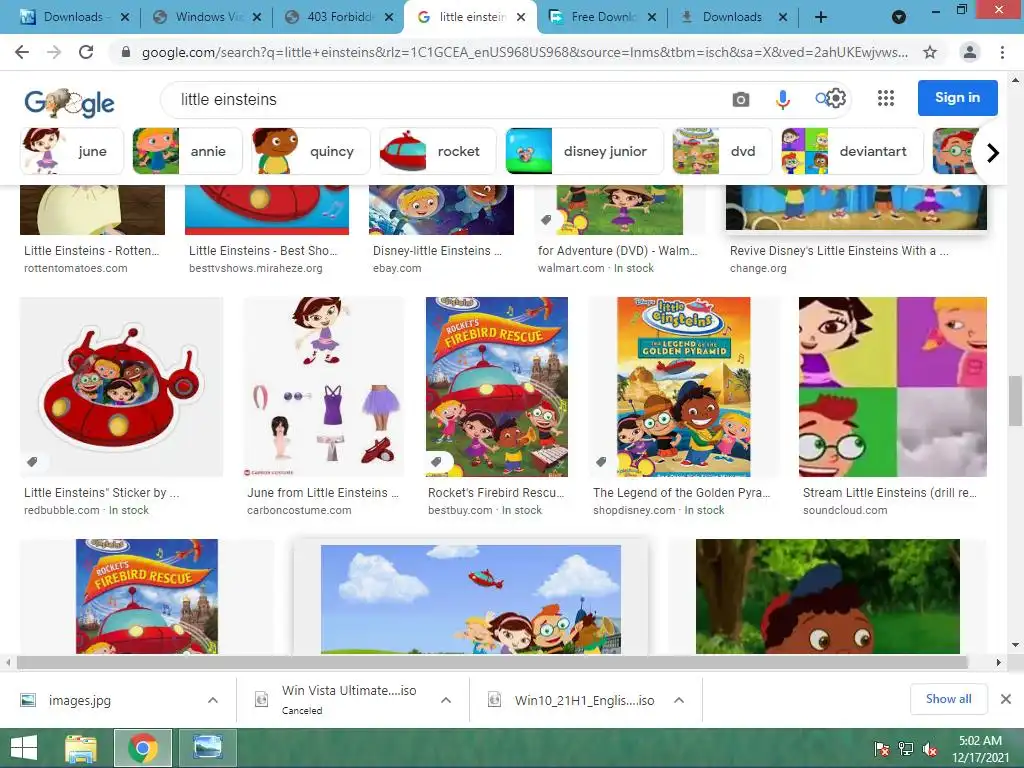Expand options for Win10_21H1 iso download
The width and height of the screenshot is (1024, 768).
point(679,700)
